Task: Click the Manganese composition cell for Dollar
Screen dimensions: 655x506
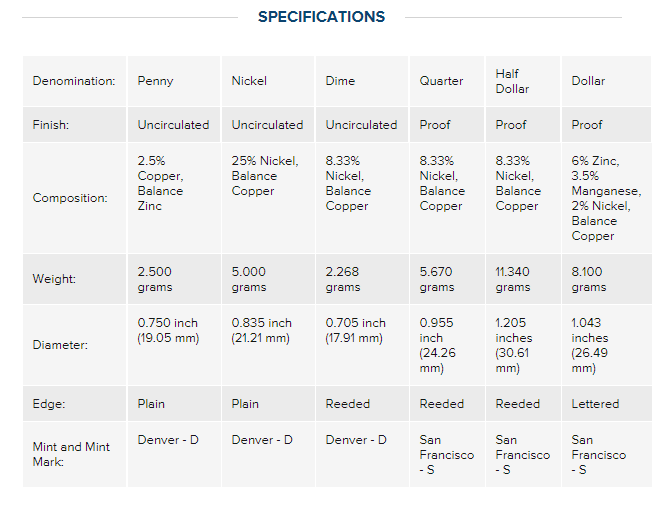Action: point(607,198)
